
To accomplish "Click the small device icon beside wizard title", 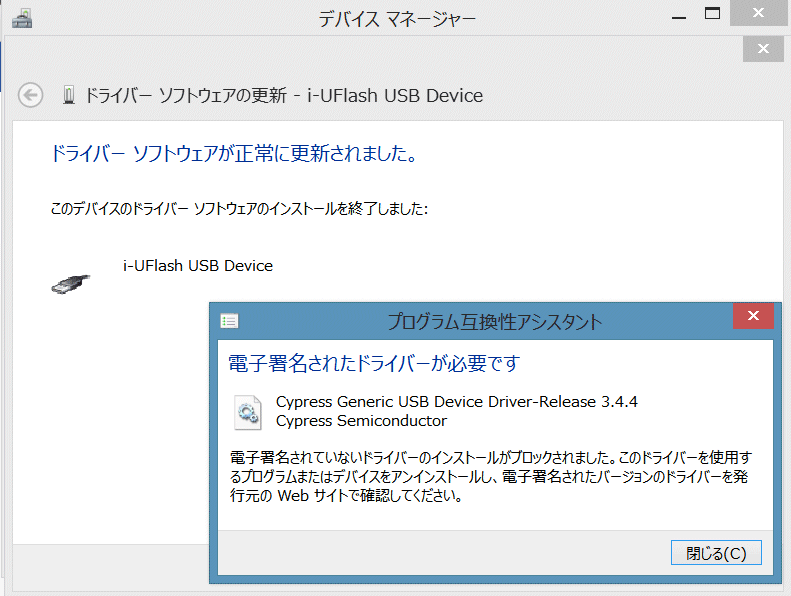I will 68,96.
